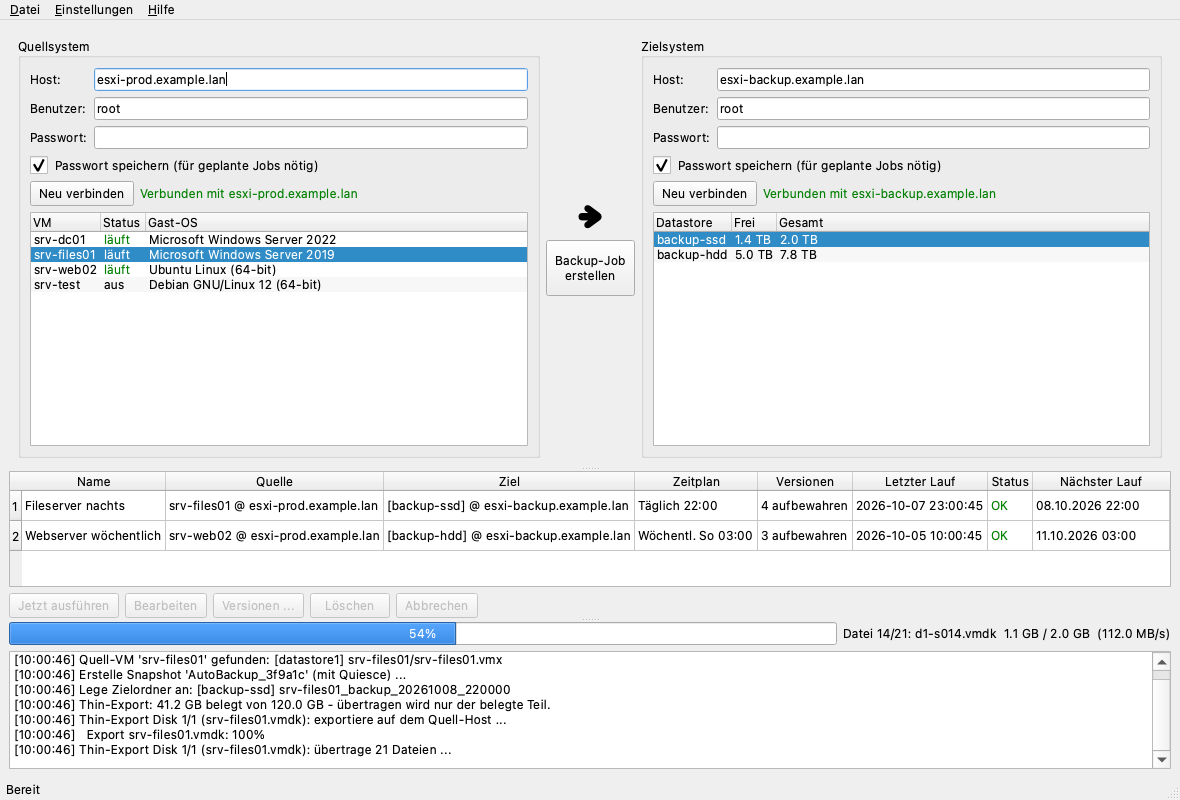The width and height of the screenshot is (1180, 800).
Task: Sort jobs by the Quelle column
Action: tap(275, 482)
